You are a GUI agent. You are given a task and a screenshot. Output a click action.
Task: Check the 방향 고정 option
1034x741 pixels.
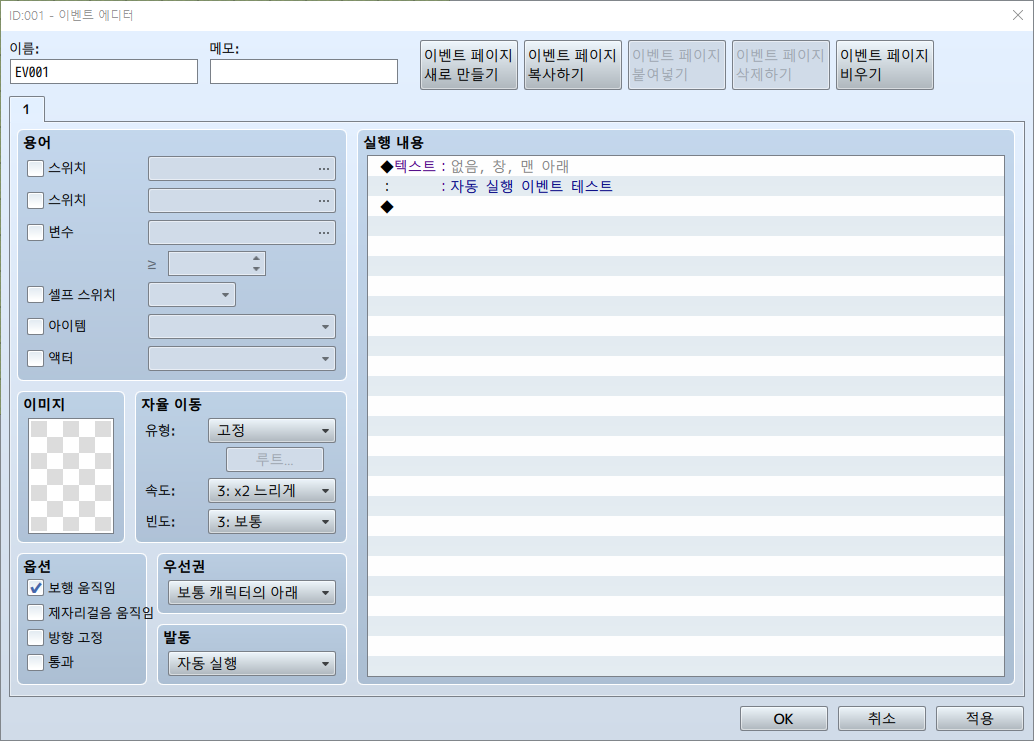(x=36, y=637)
